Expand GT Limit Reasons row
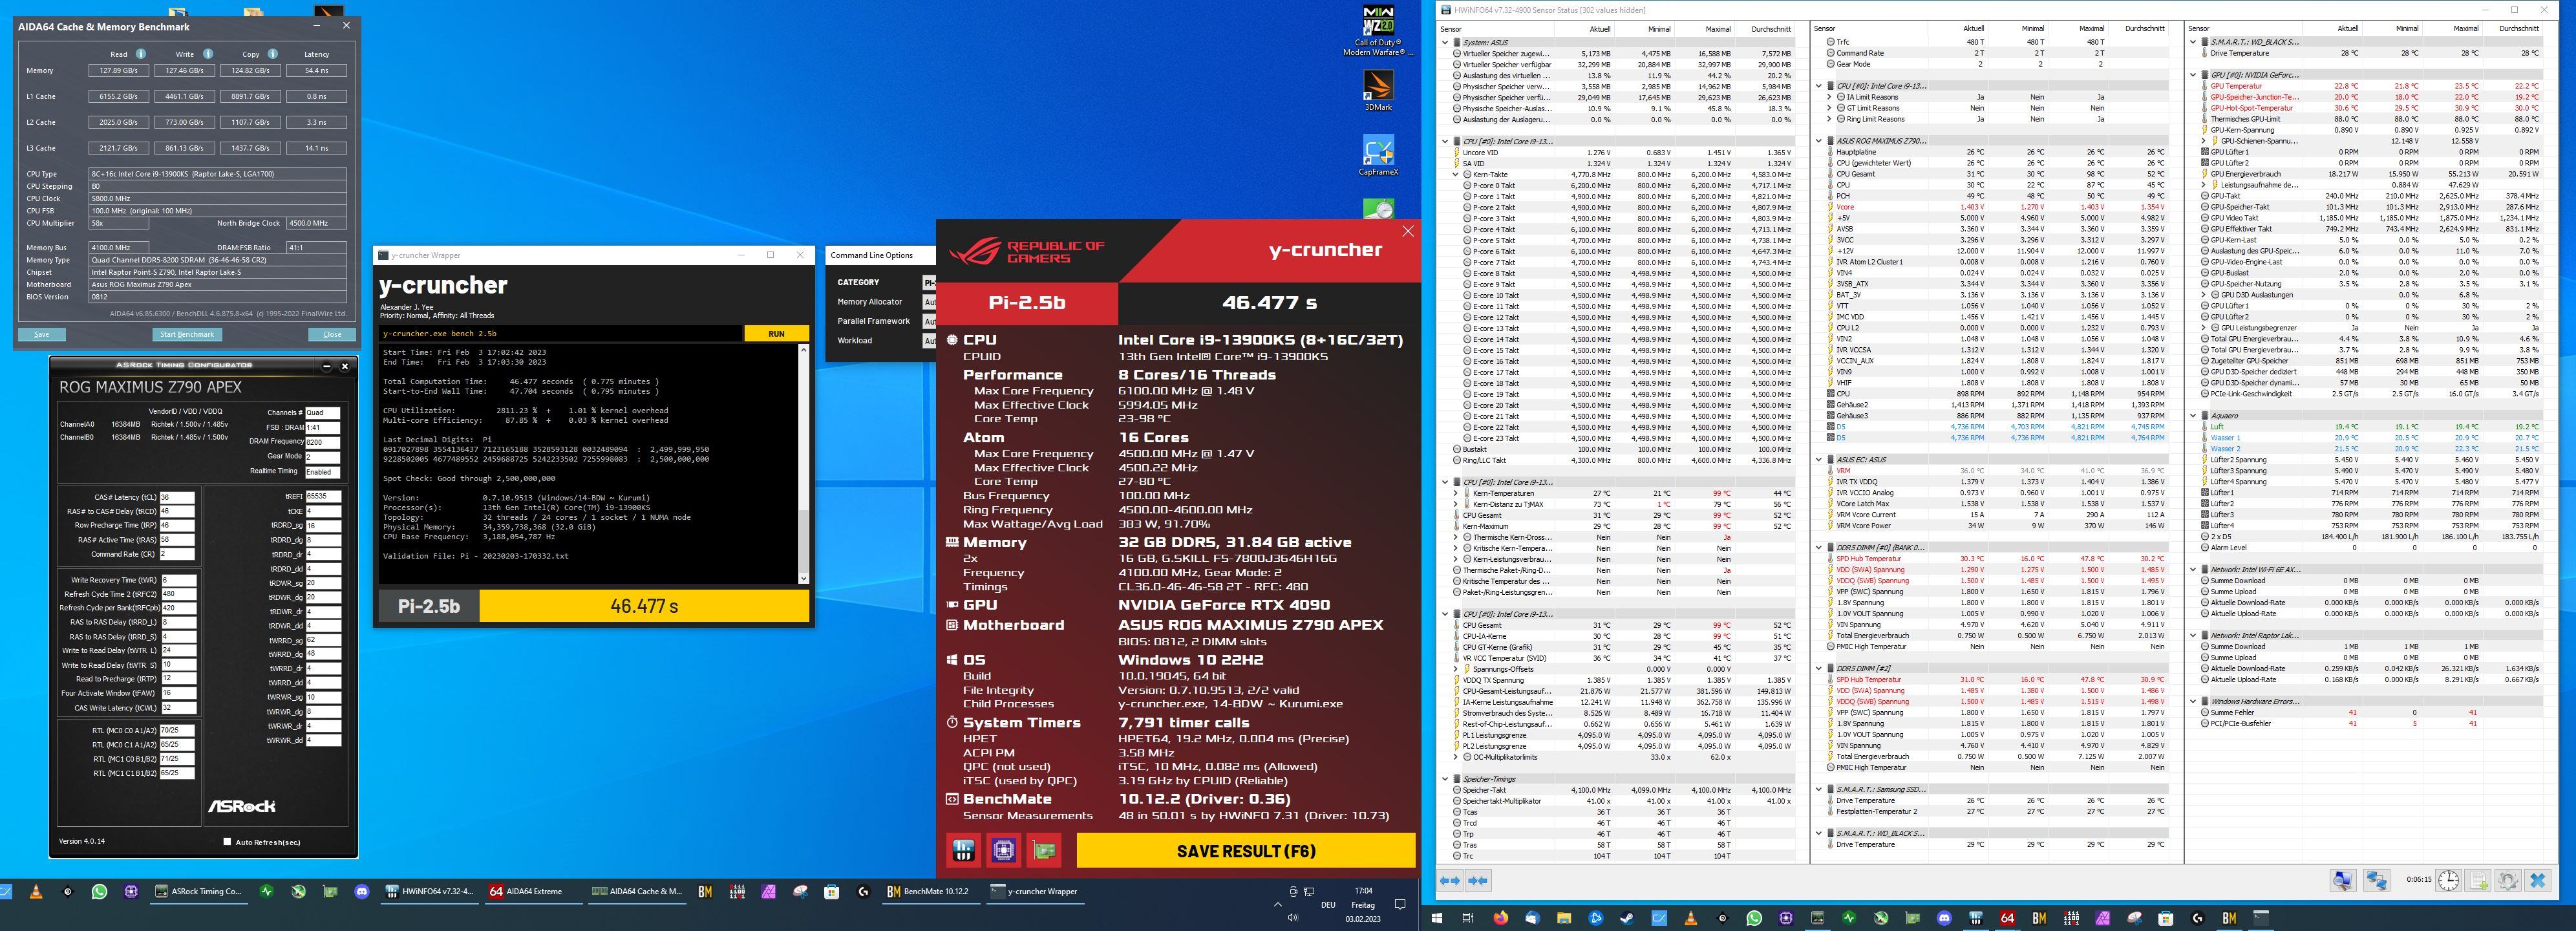 tap(1830, 108)
